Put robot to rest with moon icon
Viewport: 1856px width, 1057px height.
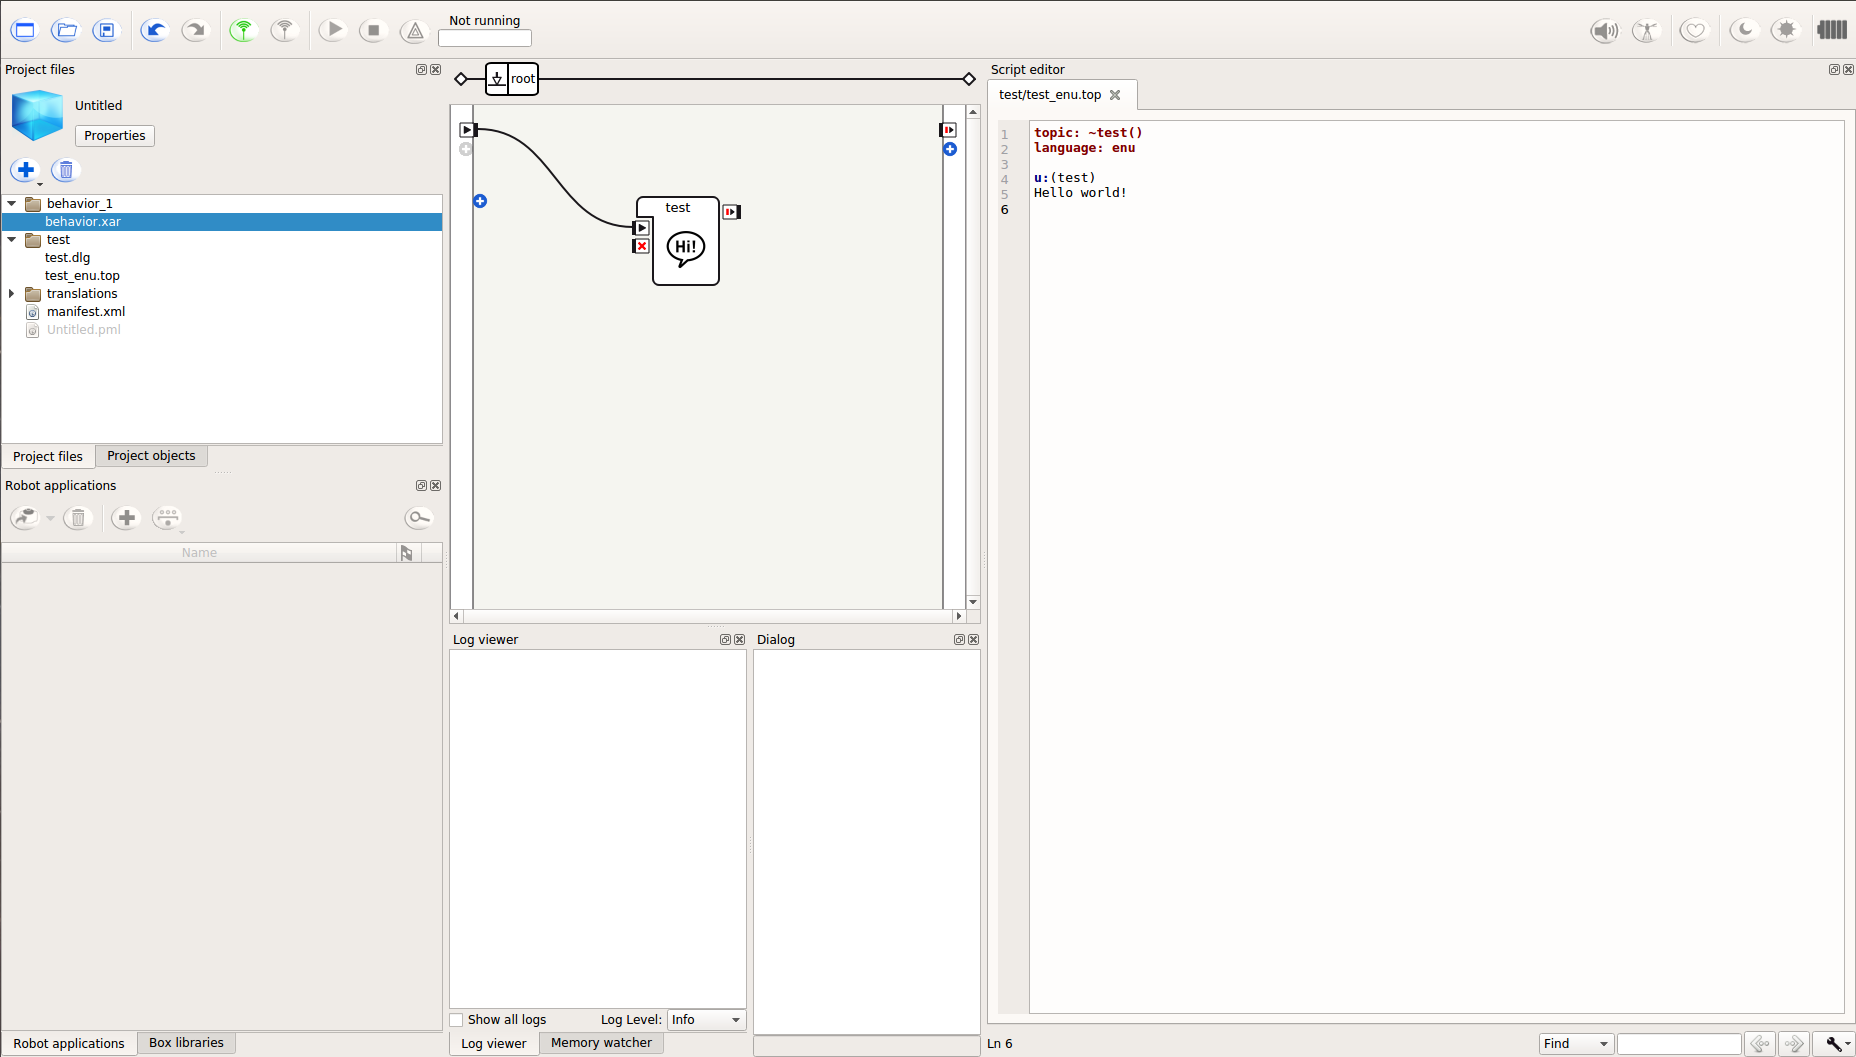tap(1744, 30)
